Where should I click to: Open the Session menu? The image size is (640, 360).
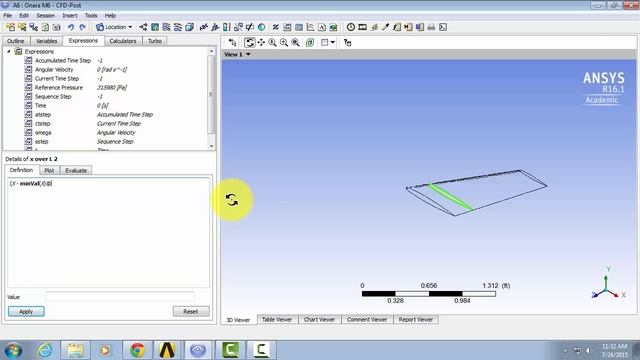coord(45,16)
